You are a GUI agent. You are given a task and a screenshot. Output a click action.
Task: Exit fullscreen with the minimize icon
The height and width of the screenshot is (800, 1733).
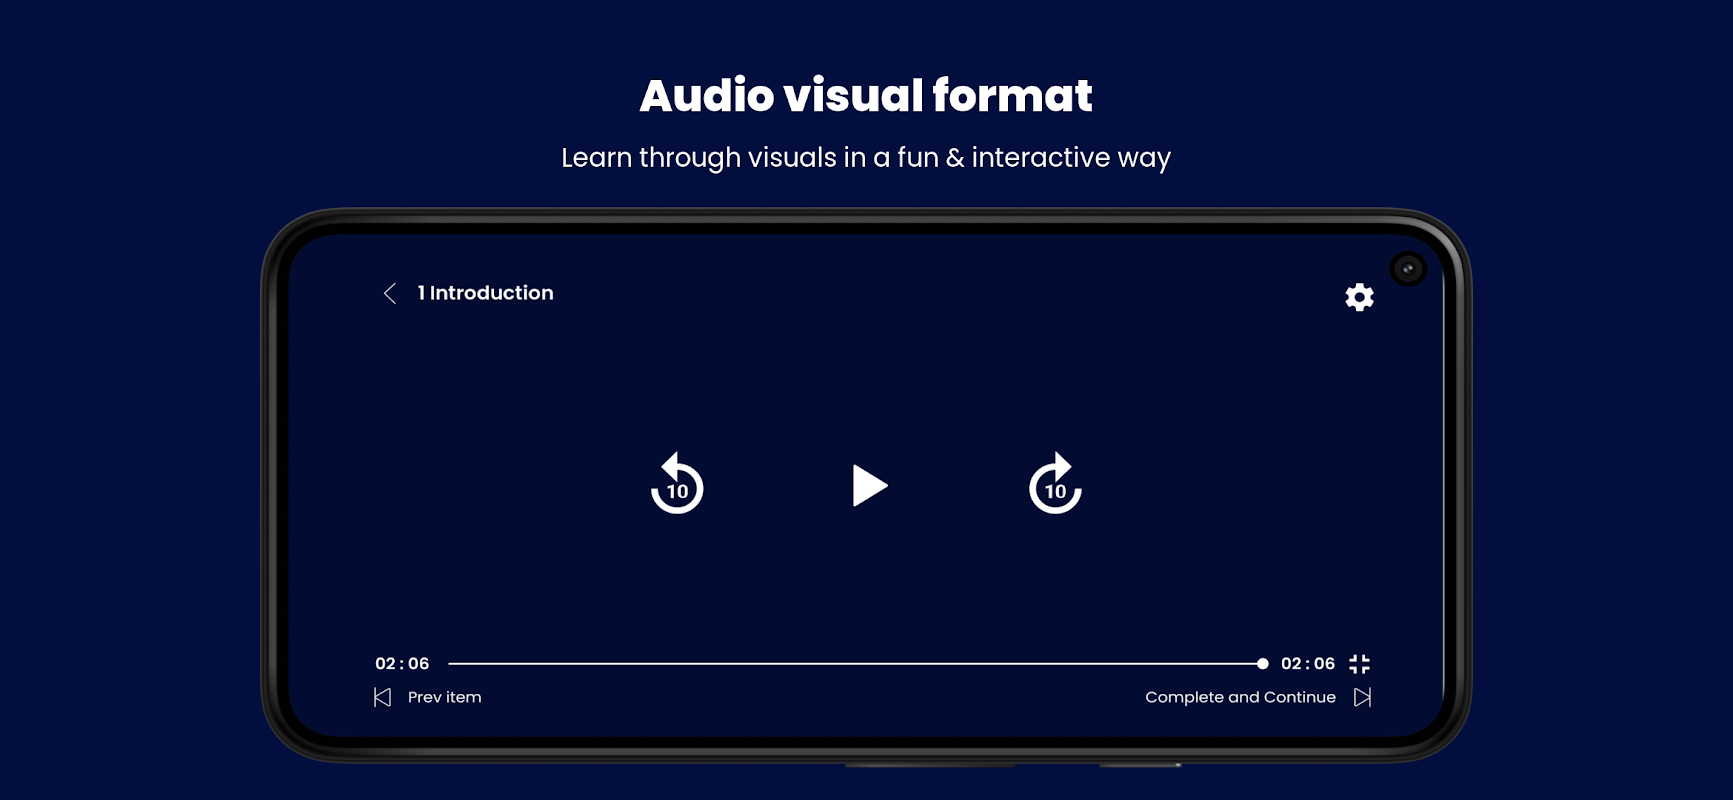coord(1359,664)
